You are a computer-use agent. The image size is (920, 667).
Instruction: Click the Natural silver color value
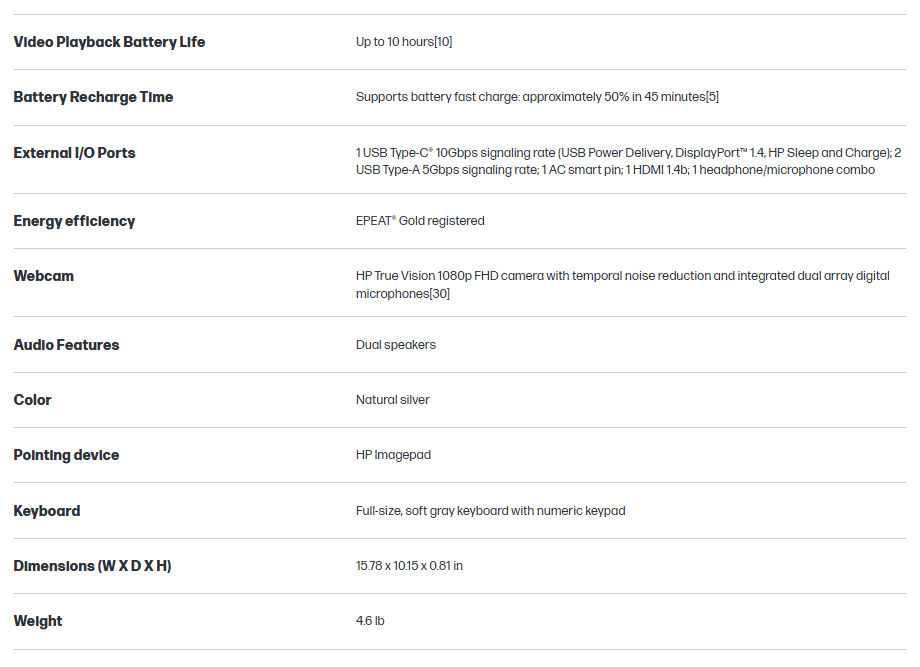(393, 400)
